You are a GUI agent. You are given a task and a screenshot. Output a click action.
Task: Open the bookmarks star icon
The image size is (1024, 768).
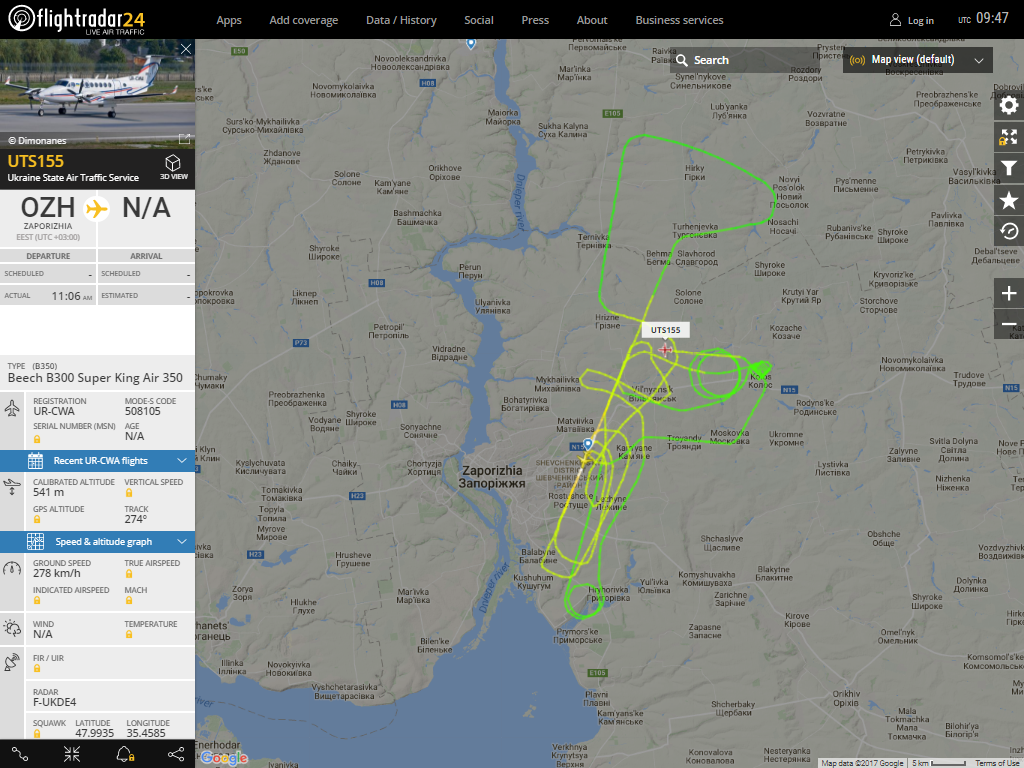(1009, 200)
